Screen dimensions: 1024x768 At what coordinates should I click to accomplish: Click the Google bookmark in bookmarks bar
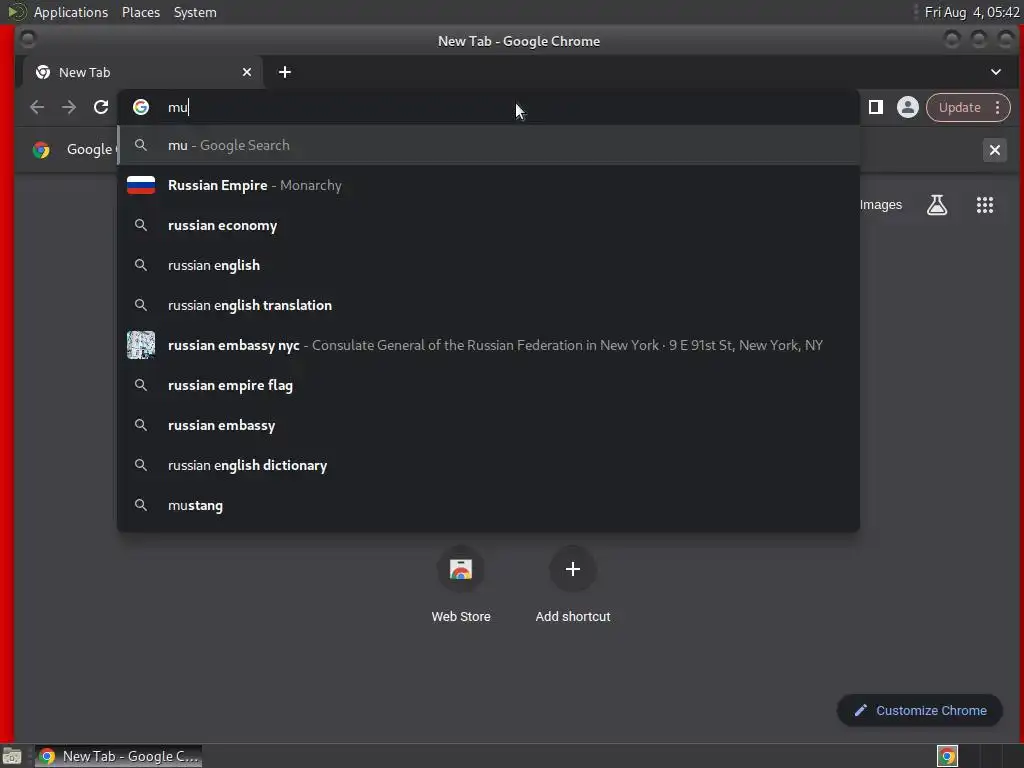click(74, 150)
